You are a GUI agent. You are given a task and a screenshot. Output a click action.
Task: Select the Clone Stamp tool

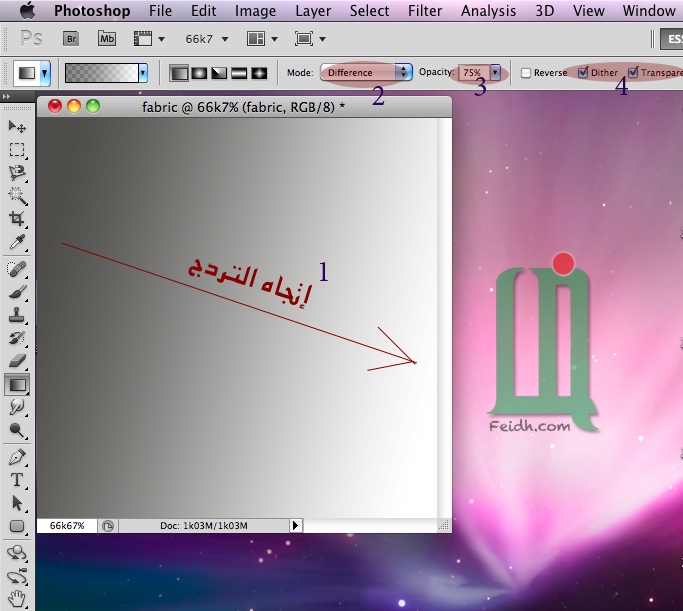(17, 315)
